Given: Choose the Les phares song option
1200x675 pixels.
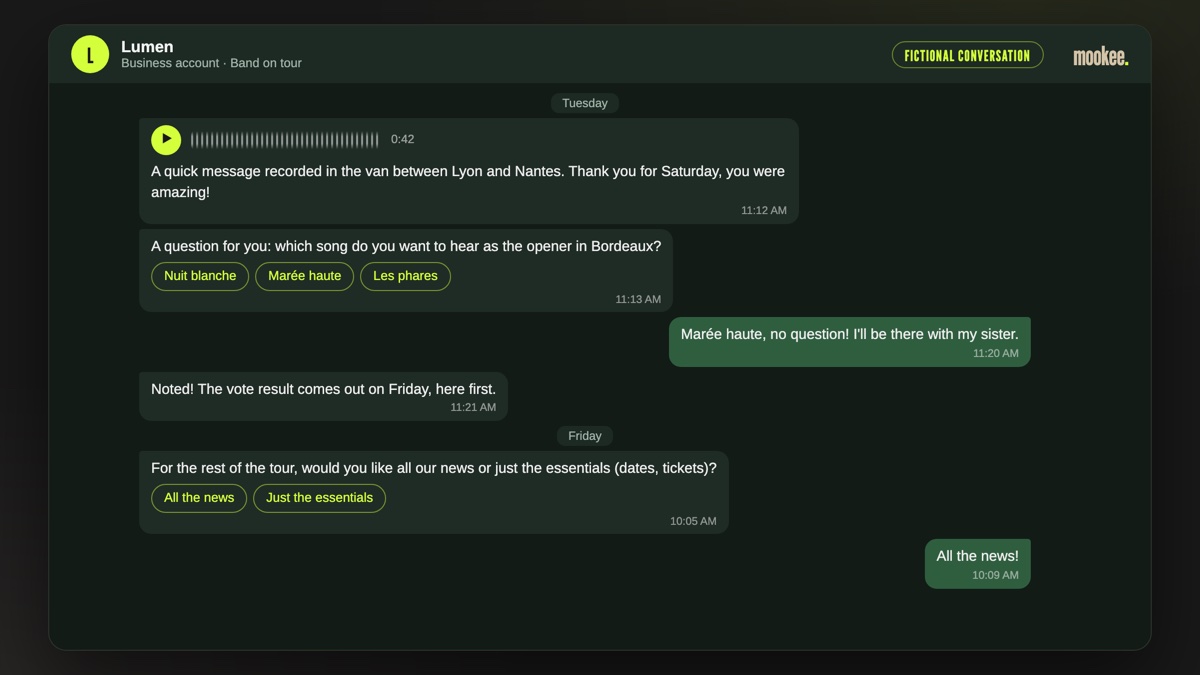Looking at the screenshot, I should click(x=405, y=276).
